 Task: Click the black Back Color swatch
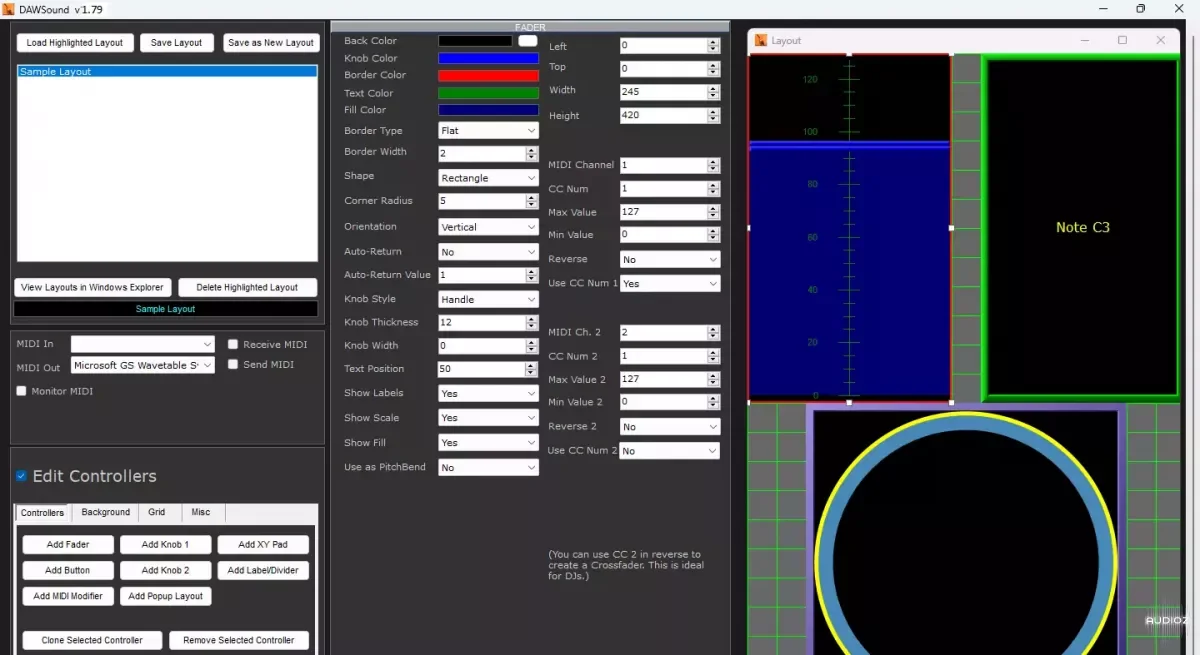(x=475, y=41)
